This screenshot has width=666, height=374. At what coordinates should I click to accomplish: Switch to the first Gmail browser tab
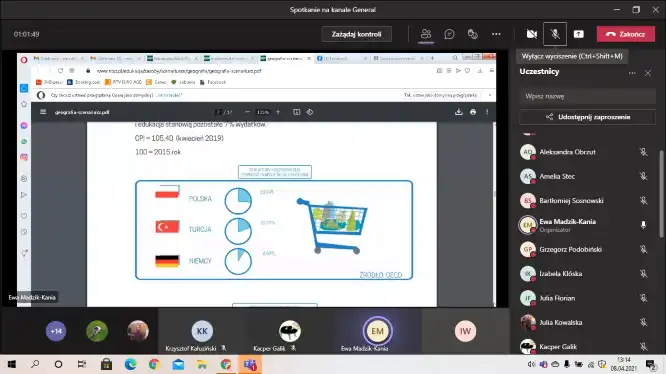click(58, 58)
